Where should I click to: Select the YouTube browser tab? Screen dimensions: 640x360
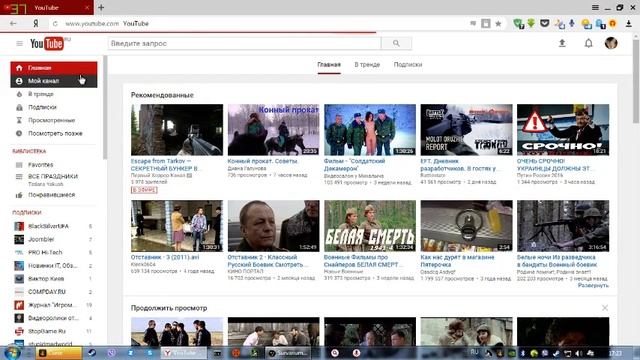47,7
